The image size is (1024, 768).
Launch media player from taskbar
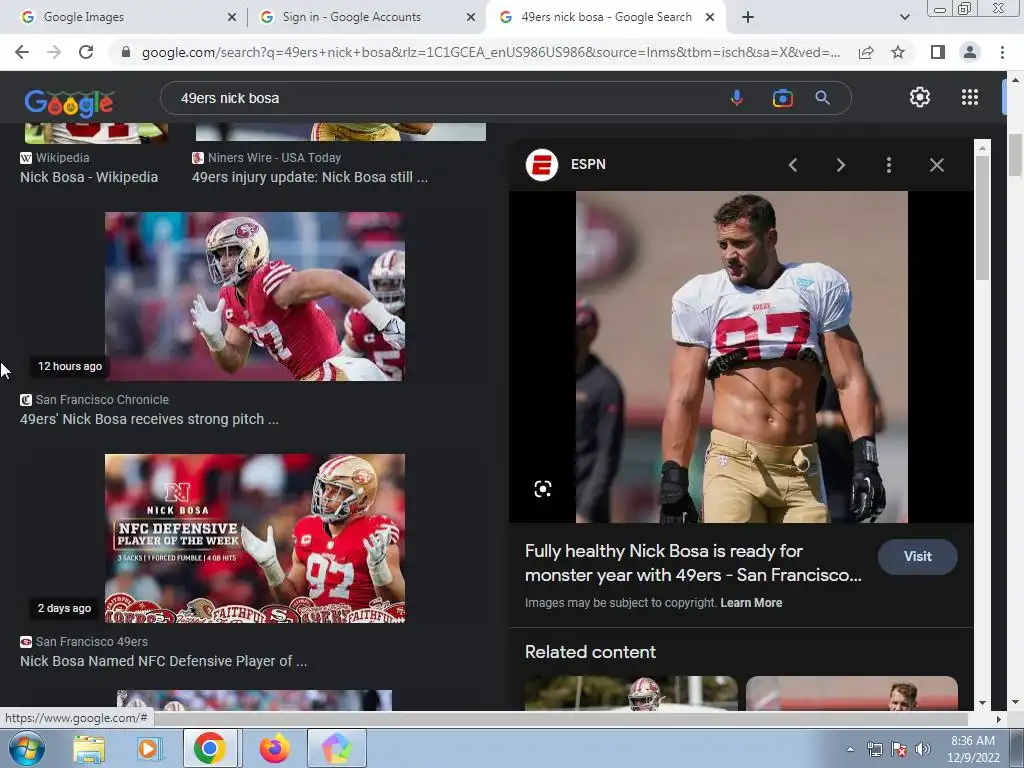(149, 749)
